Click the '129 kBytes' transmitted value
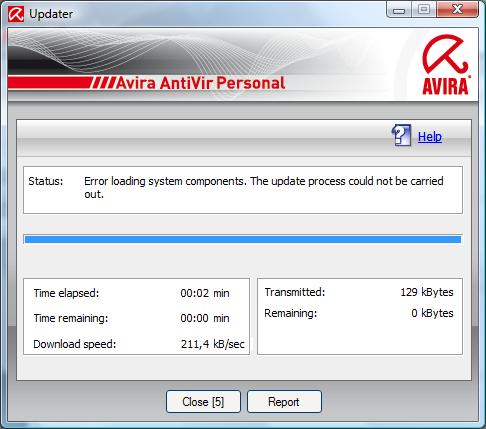486x429 pixels. [x=427, y=292]
